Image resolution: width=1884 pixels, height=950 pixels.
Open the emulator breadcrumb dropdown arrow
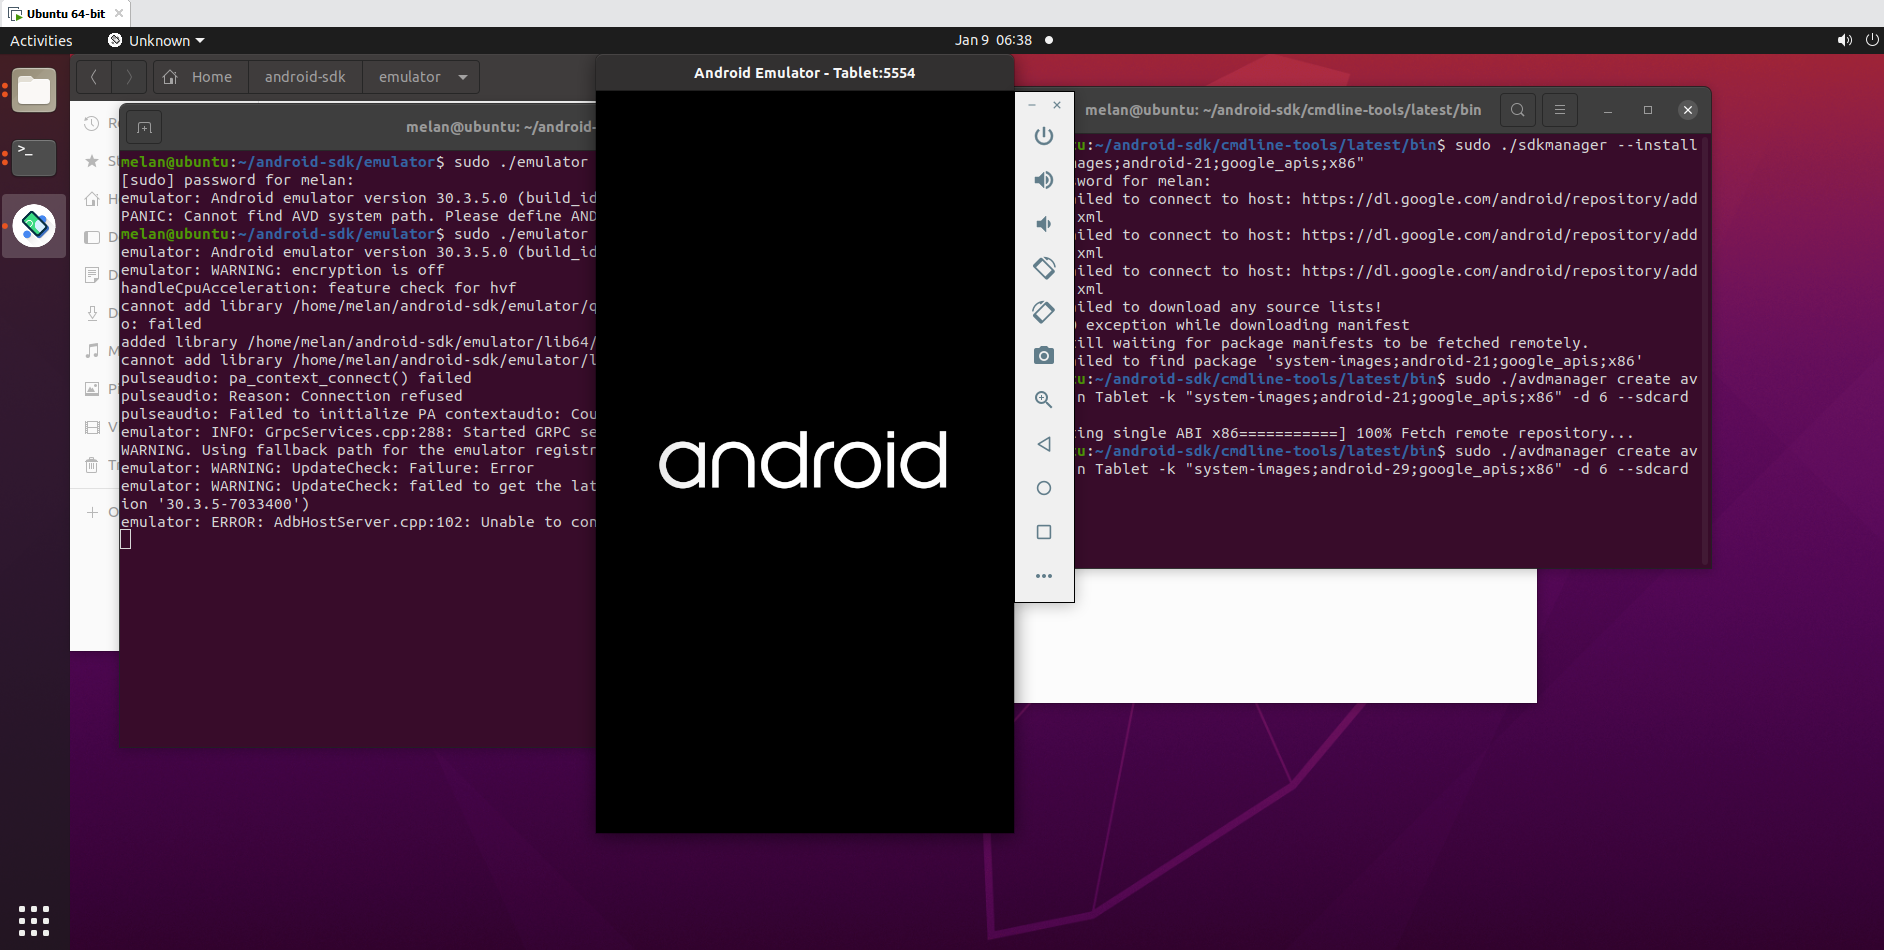click(462, 77)
